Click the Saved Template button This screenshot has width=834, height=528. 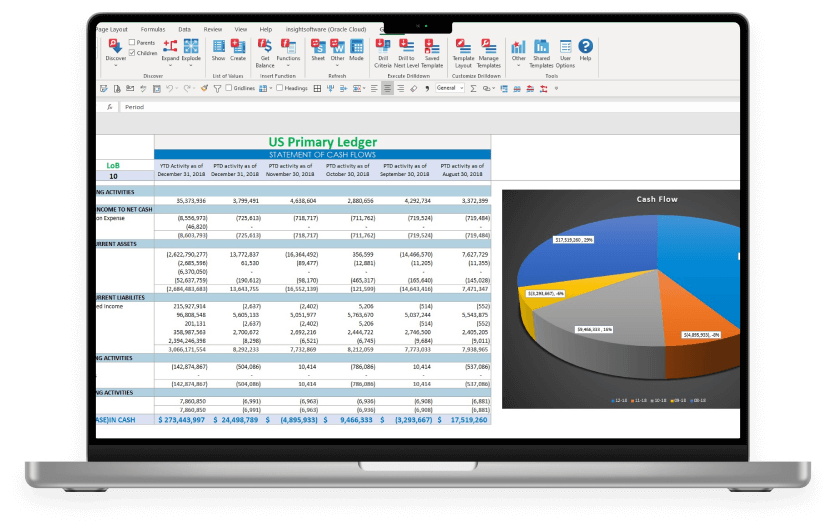click(431, 46)
